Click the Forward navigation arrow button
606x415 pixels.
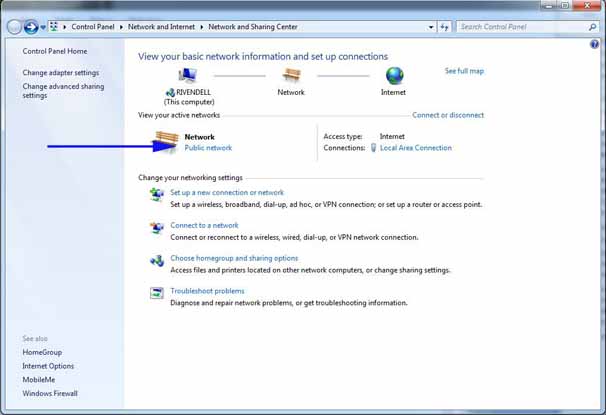point(31,27)
